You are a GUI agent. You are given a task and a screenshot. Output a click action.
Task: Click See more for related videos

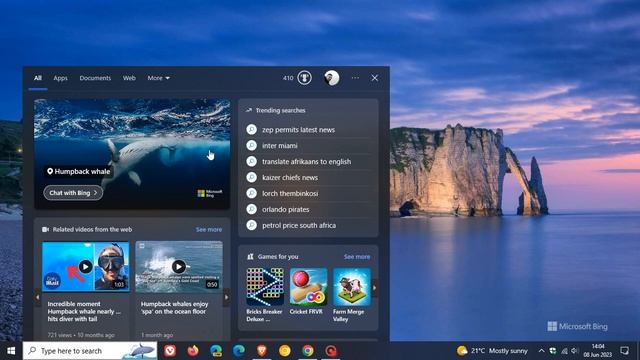pyautogui.click(x=209, y=230)
